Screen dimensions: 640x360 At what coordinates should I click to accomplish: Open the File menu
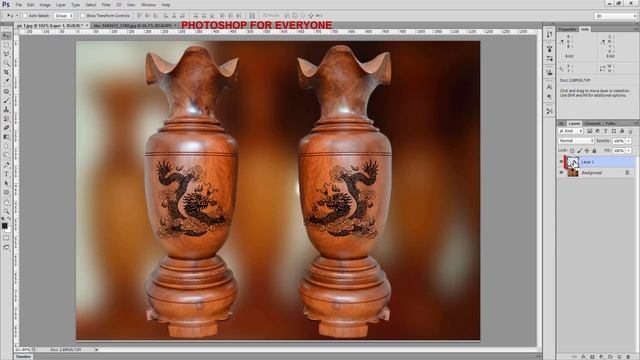pos(19,5)
